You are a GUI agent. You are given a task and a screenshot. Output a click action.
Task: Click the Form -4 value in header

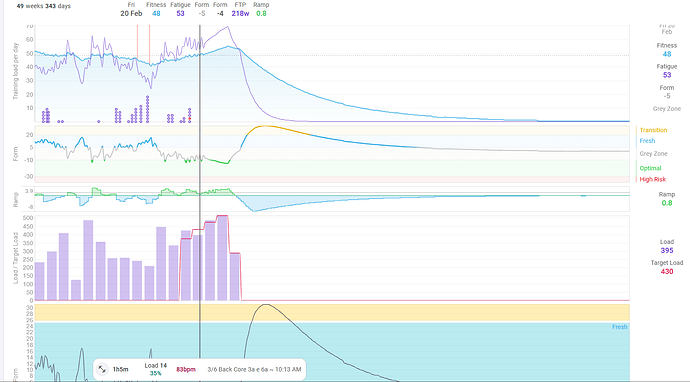[x=220, y=13]
